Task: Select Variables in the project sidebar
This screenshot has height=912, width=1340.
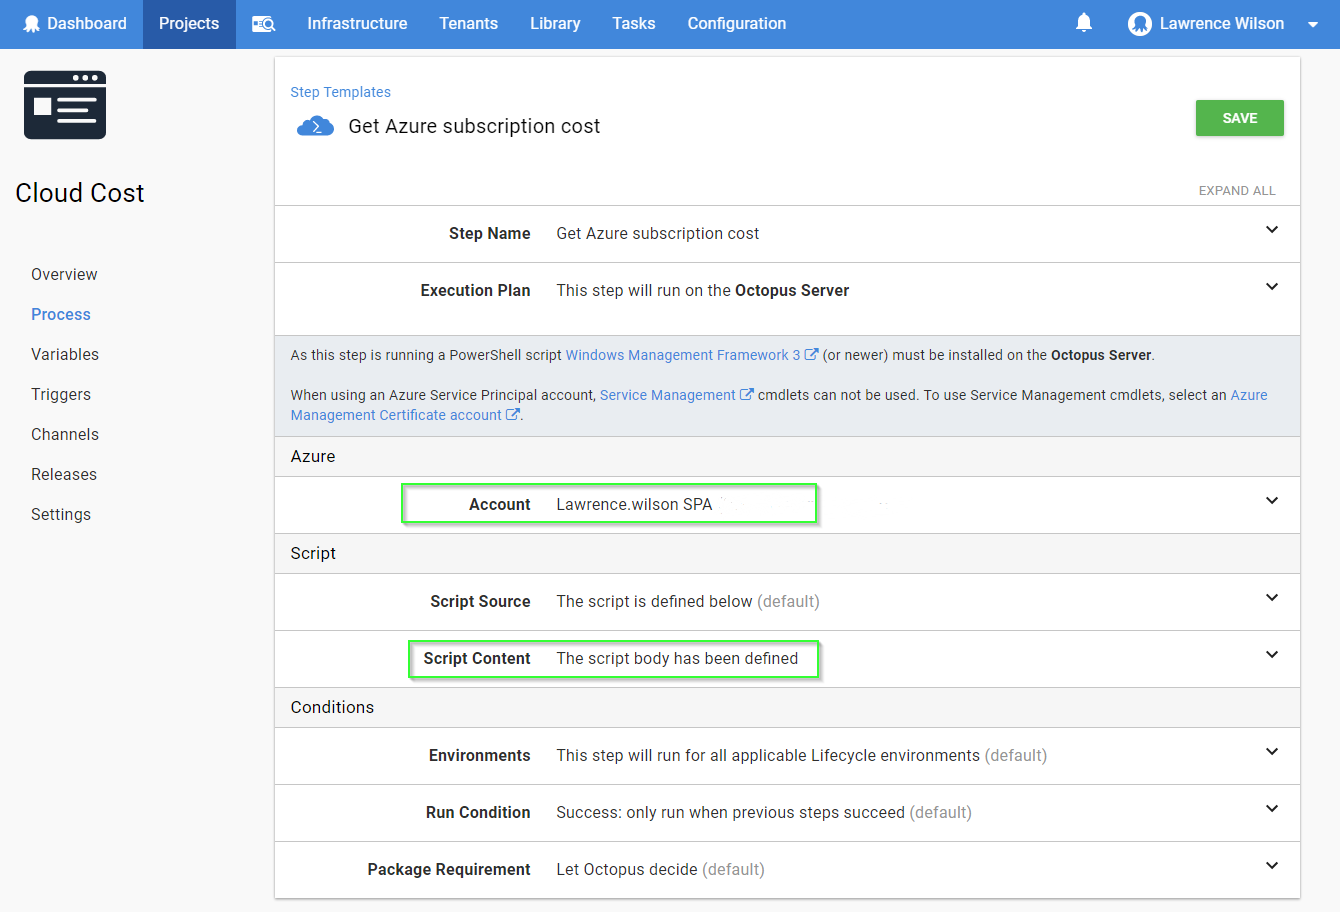Action: pos(65,354)
